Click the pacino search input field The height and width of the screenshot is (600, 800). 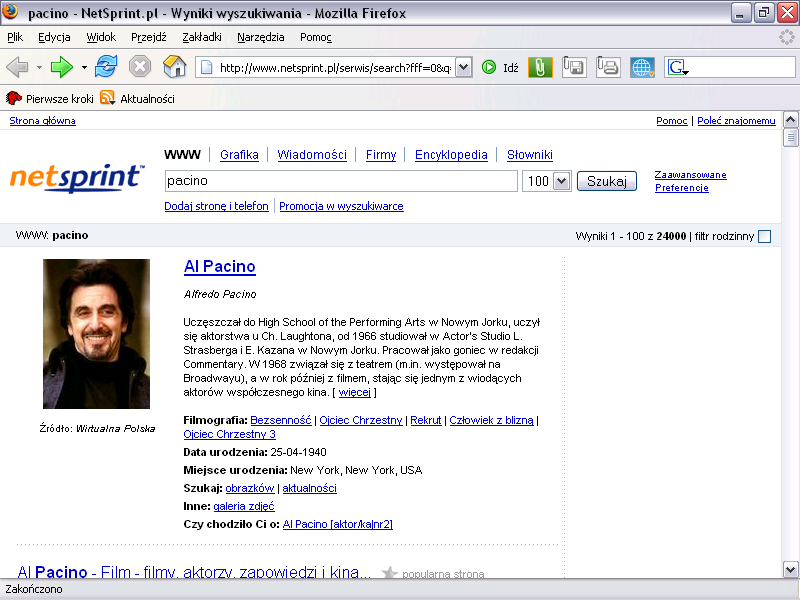[341, 181]
